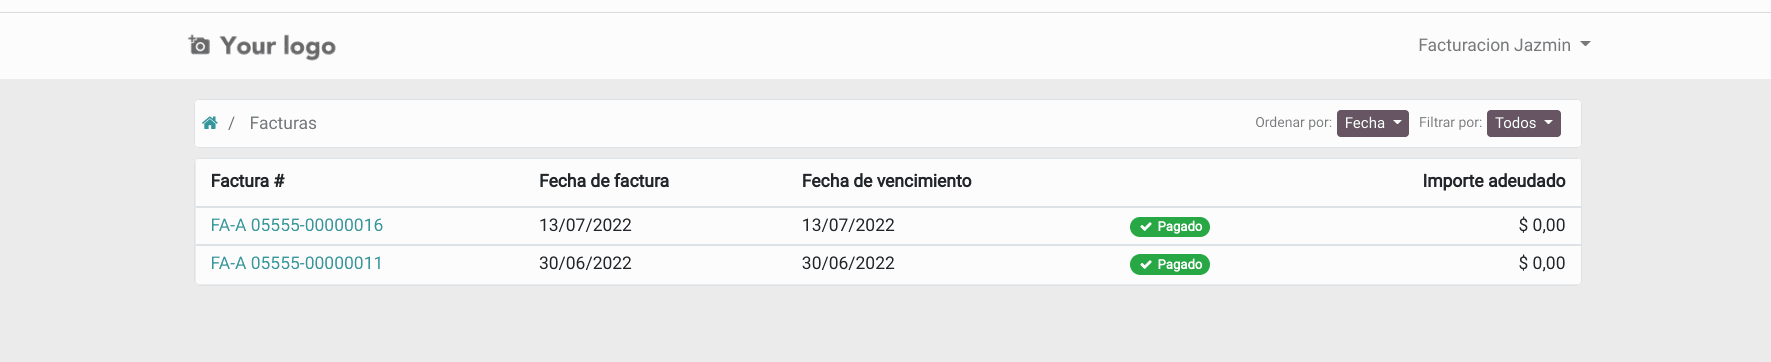
Task: Click the $ 0,00 amount in first row
Action: [1542, 225]
